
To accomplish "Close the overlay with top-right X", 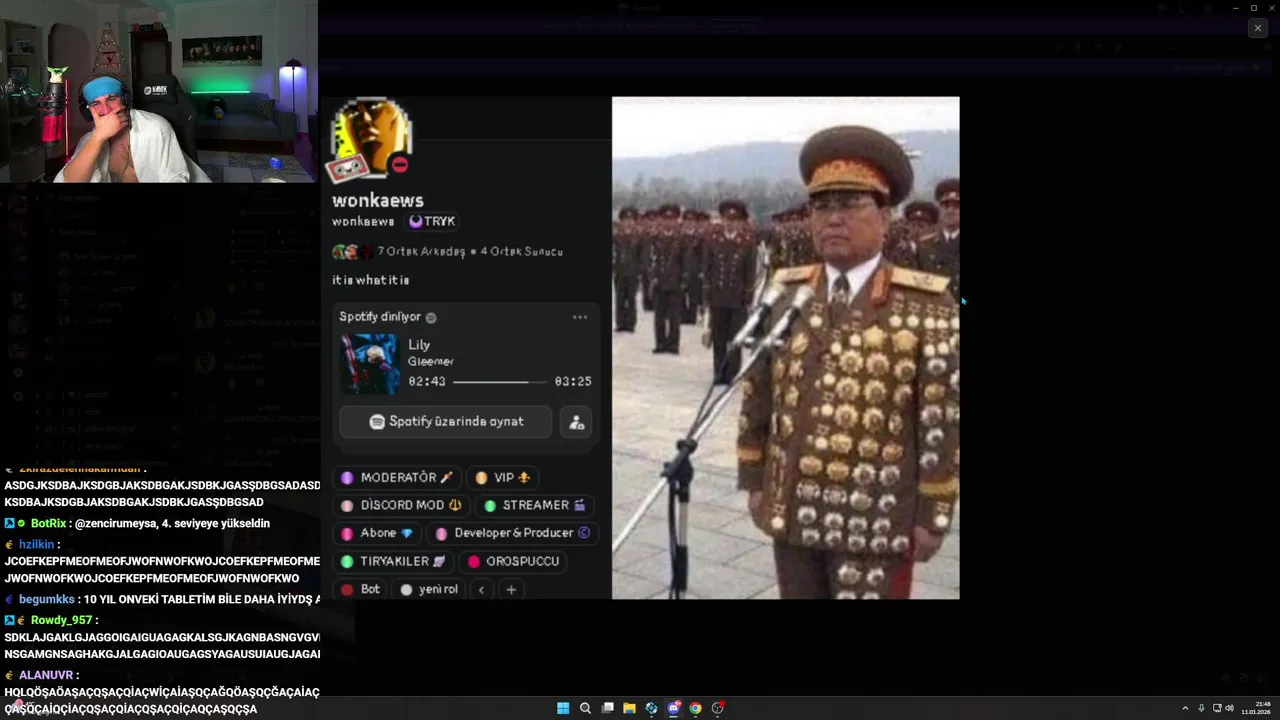I will [x=1258, y=28].
